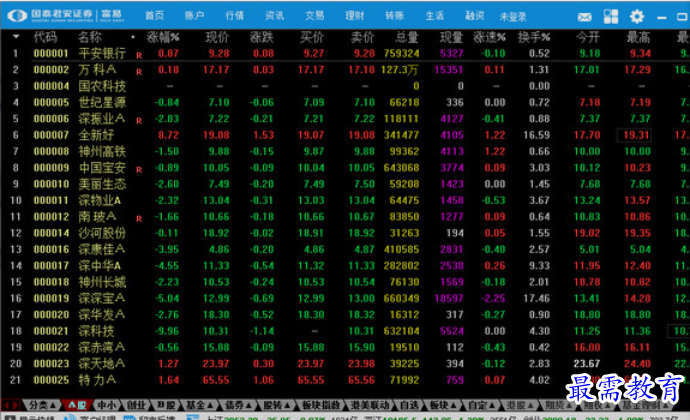Switch to the 中小 tab

pos(105,404)
